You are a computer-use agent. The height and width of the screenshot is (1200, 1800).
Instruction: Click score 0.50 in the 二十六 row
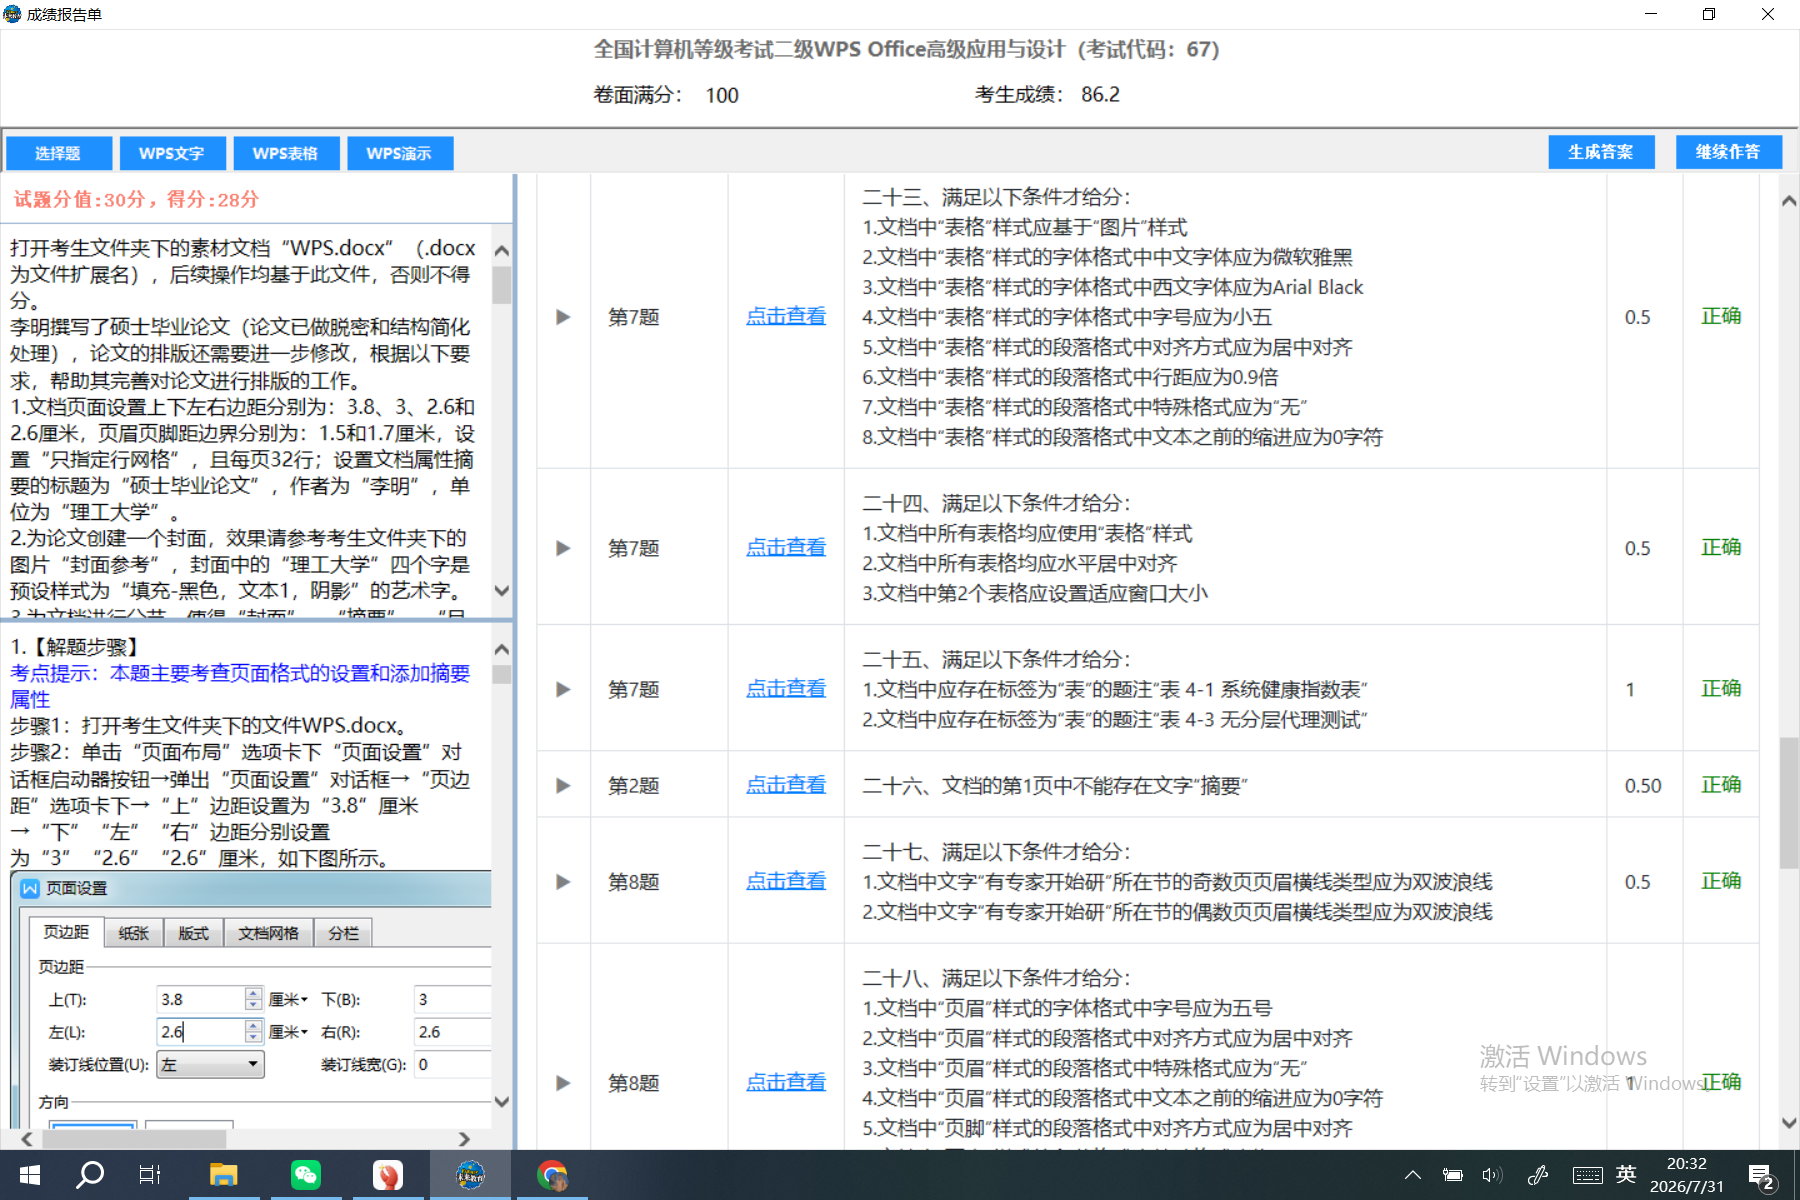[1643, 786]
